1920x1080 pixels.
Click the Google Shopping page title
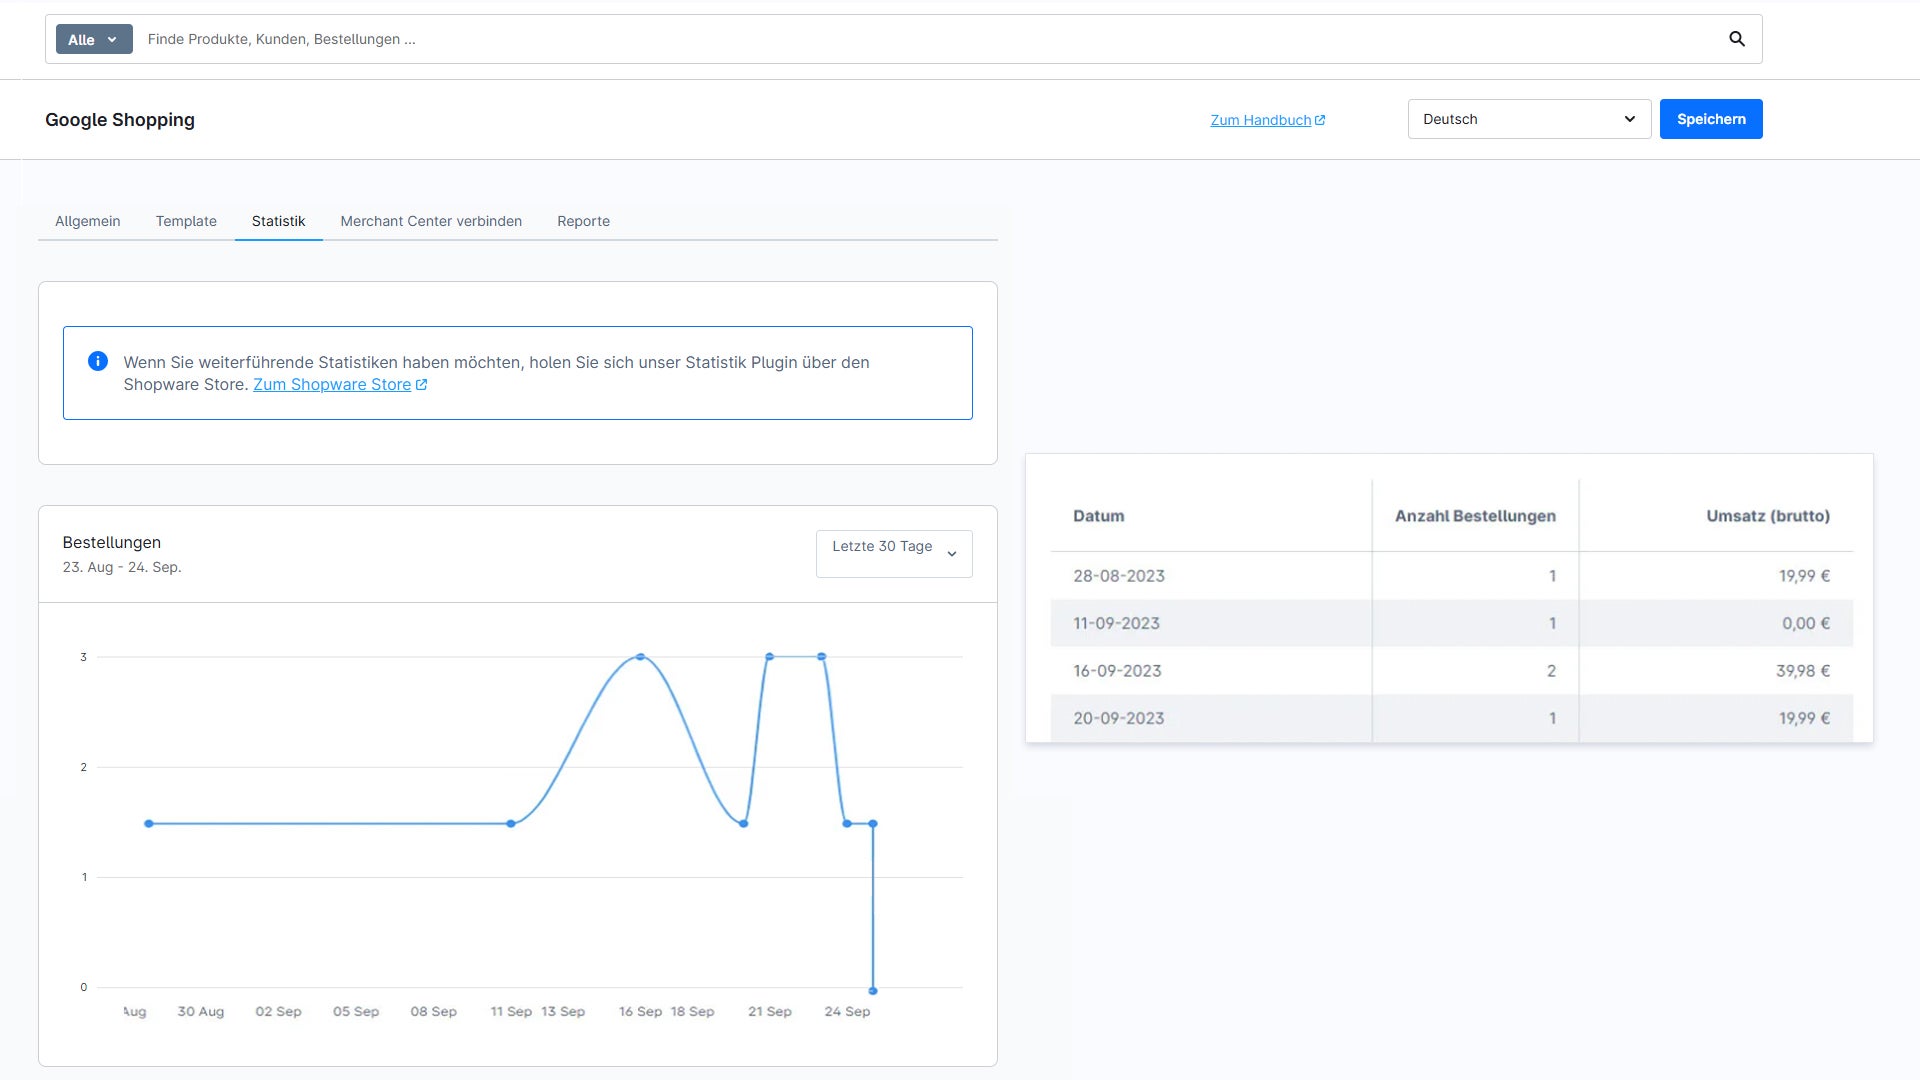[x=120, y=120]
